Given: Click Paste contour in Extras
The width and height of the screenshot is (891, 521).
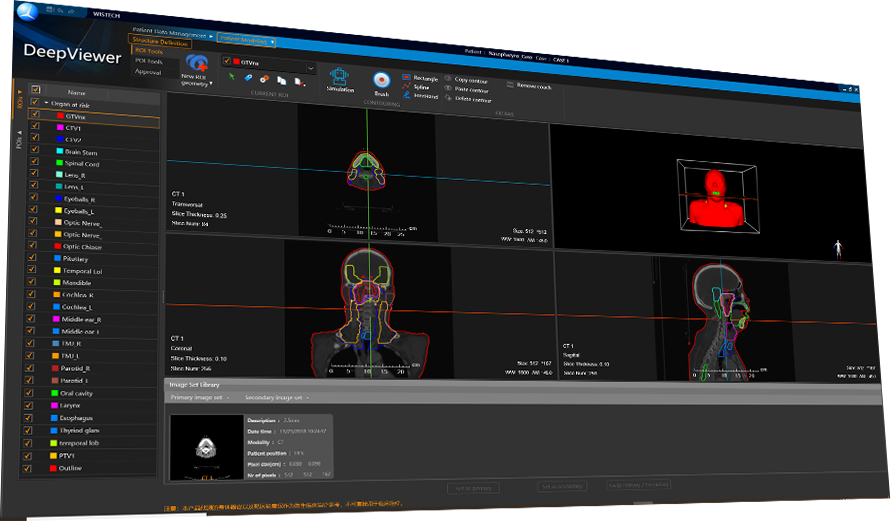Looking at the screenshot, I should 467,89.
